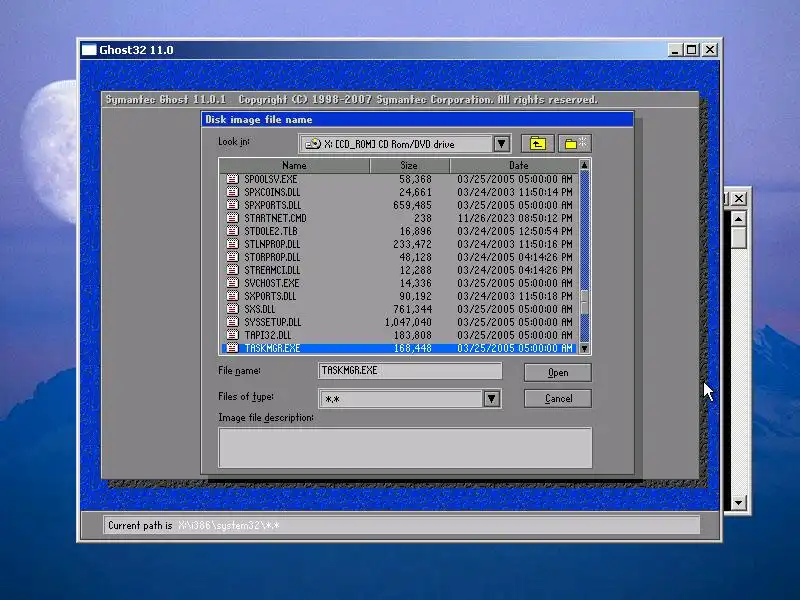Select the STLNPROP.DLL file name

pyautogui.click(x=272, y=244)
